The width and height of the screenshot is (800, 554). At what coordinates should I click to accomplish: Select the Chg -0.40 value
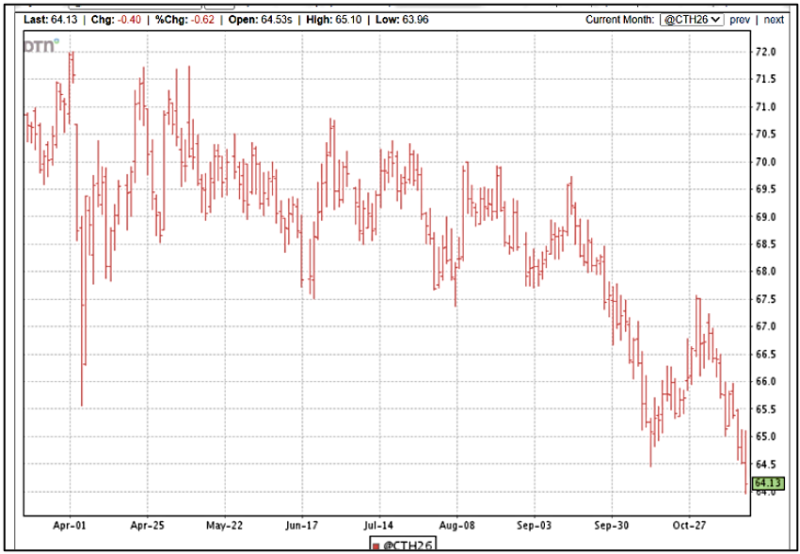129,19
